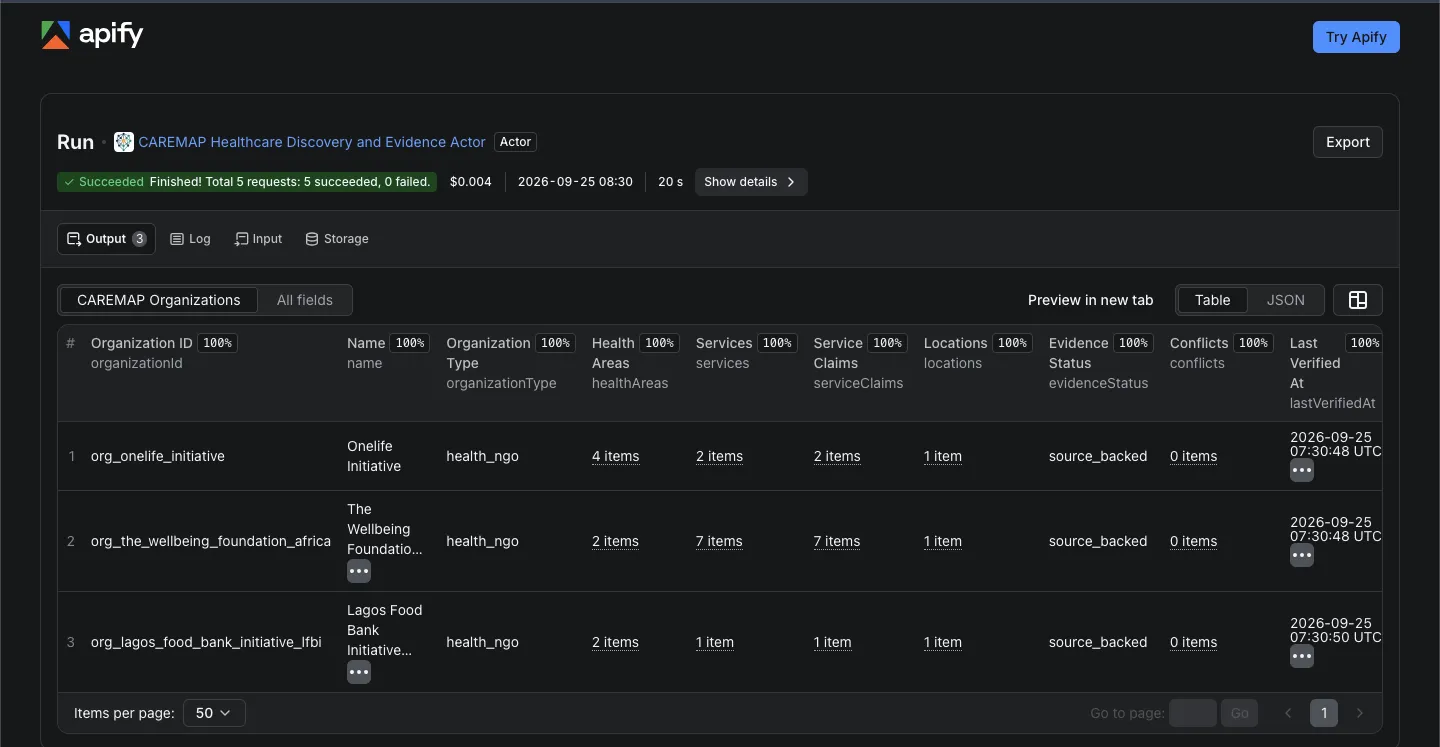Click the Conflicts column header
Screen dimensions: 1440x747
(1222, 353)
